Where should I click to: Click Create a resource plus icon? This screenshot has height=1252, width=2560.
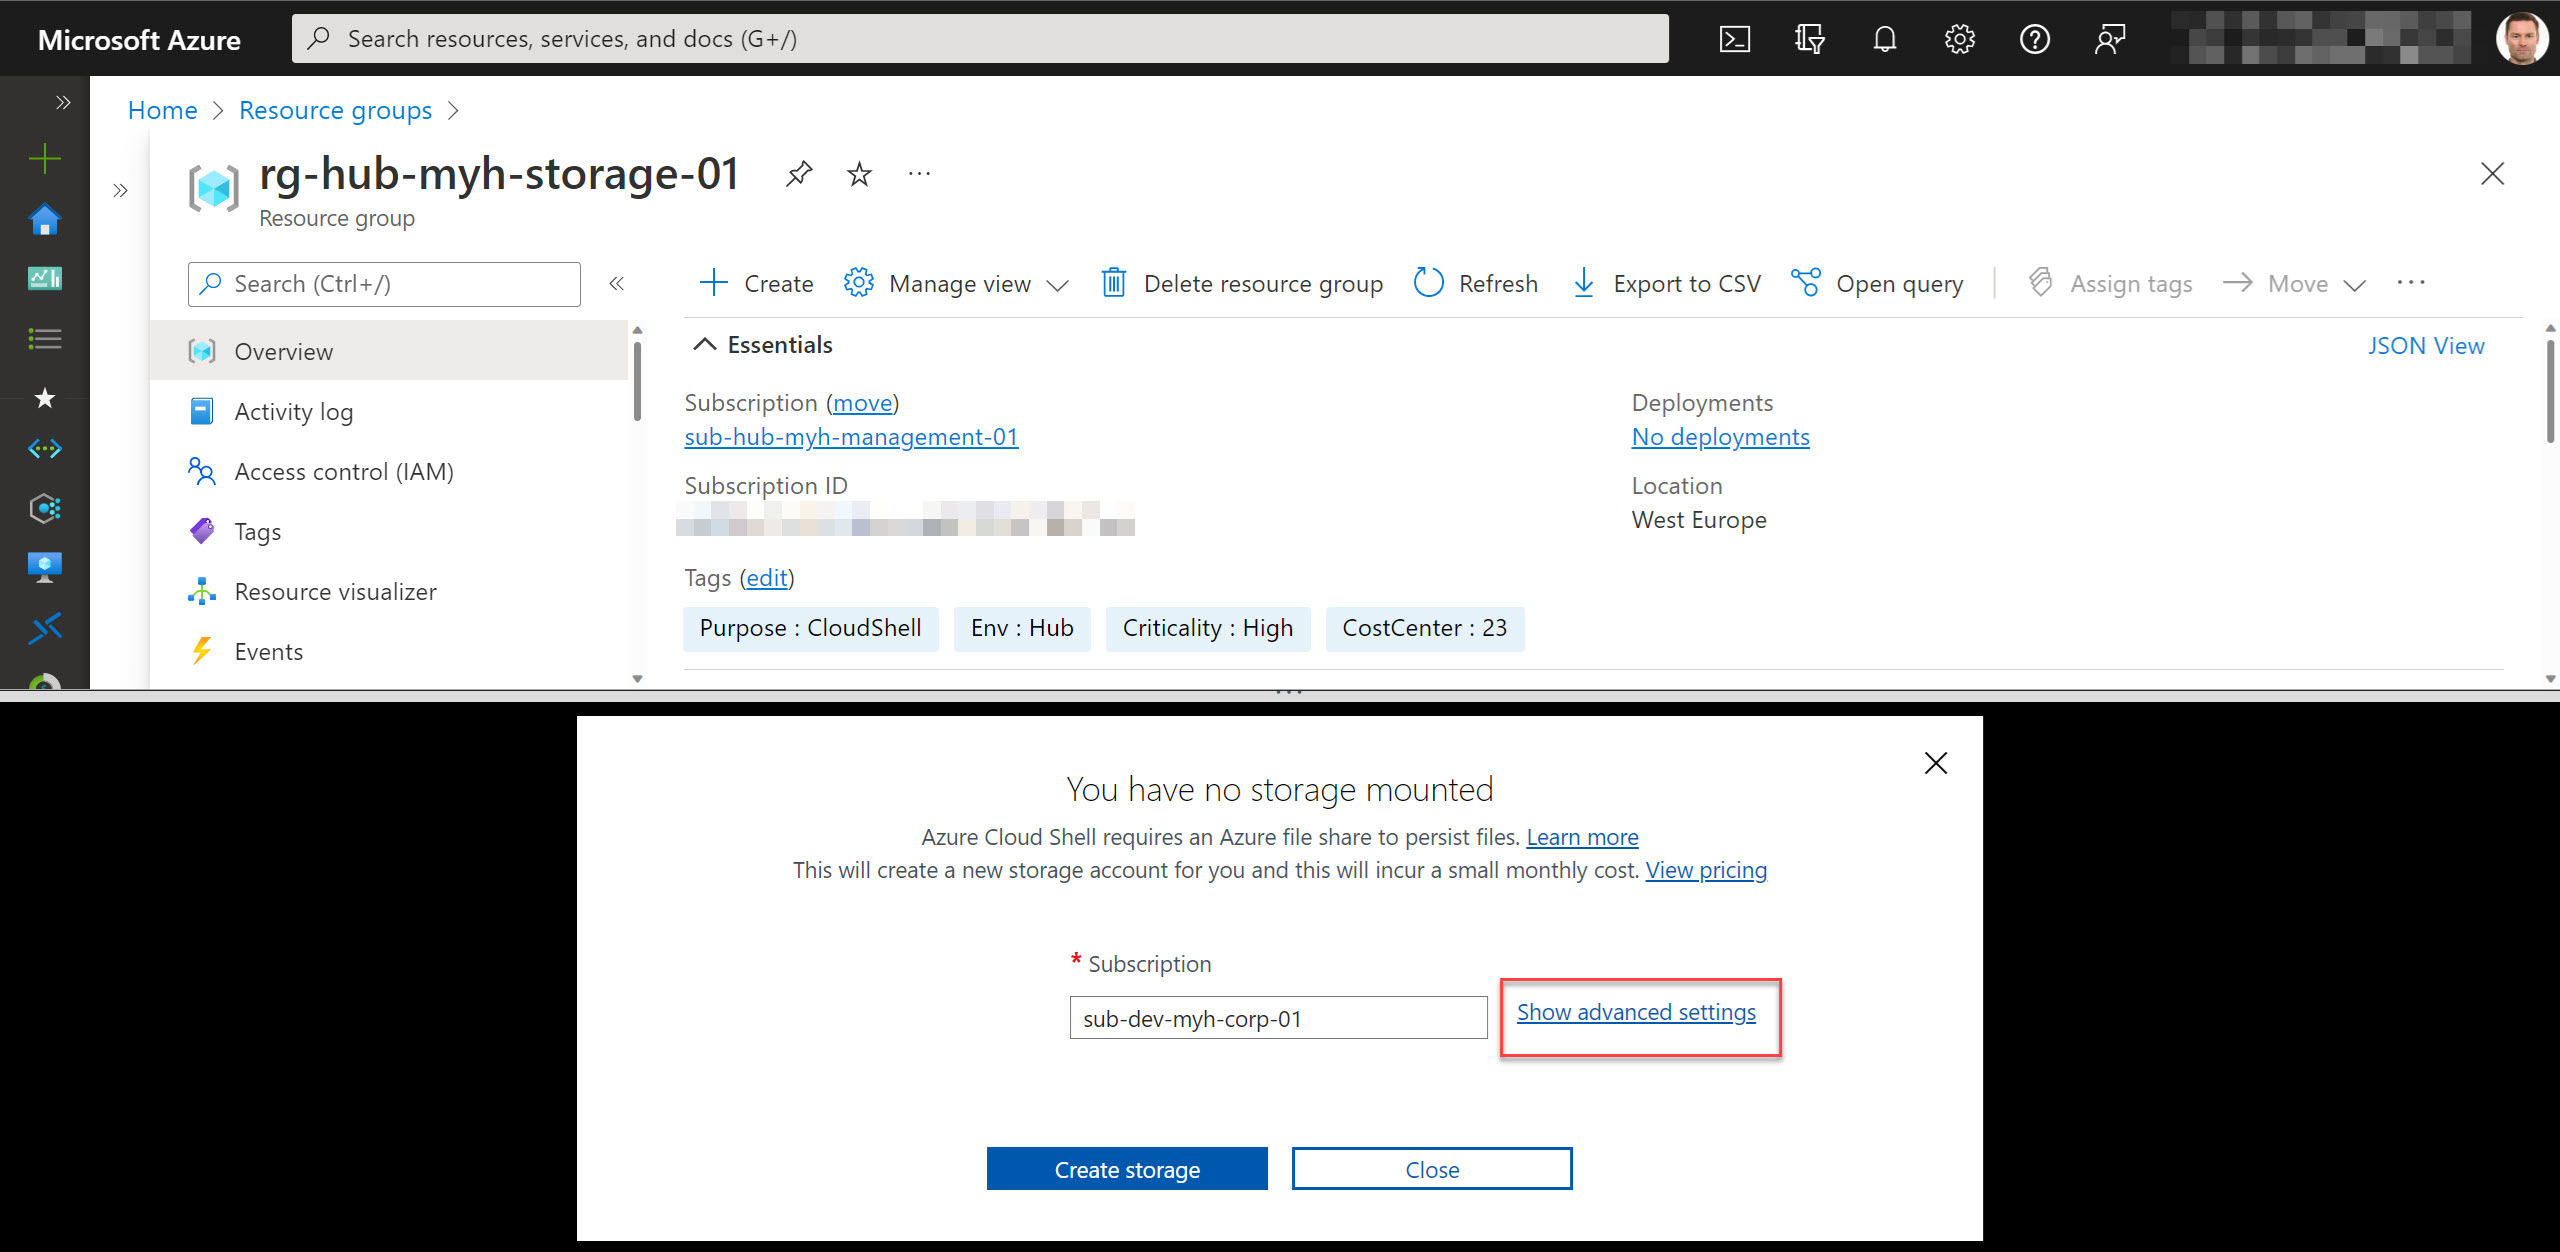pos(44,158)
